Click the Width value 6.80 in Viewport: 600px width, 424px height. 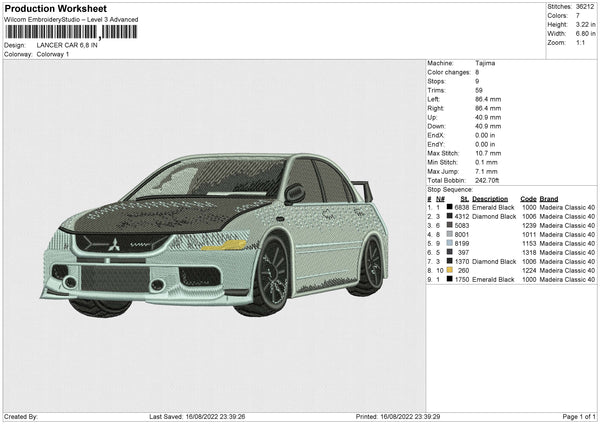[586, 34]
